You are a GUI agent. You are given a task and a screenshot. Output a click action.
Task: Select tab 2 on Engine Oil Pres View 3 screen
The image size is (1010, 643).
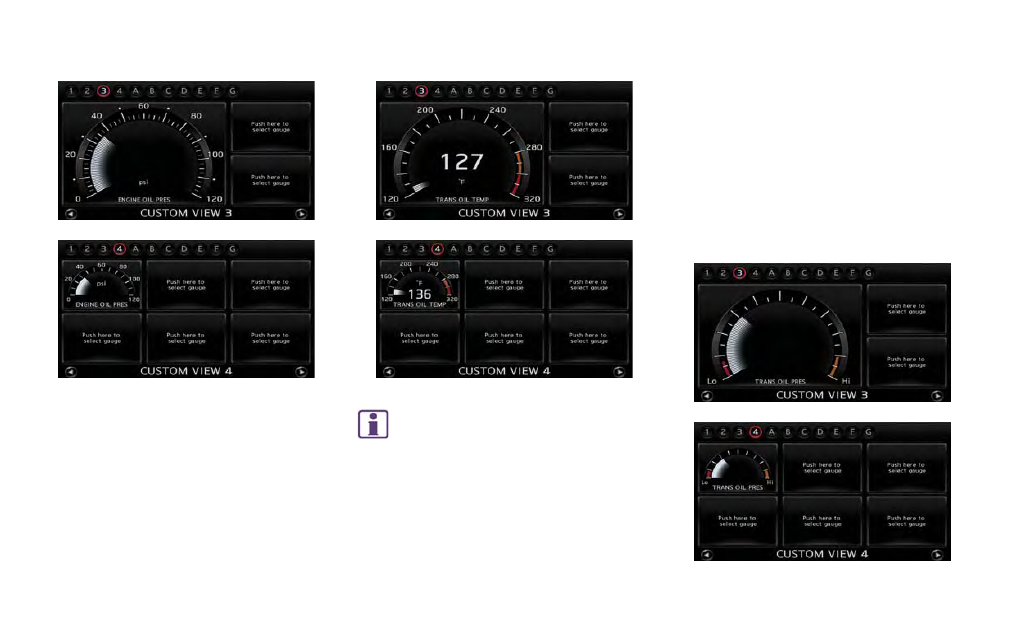pyautogui.click(x=87, y=91)
